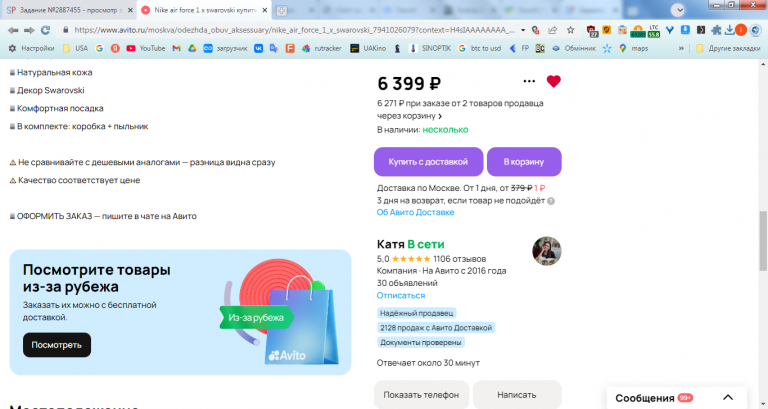Open the browser Downloads icon
768x409 pixels.
[x=729, y=30]
